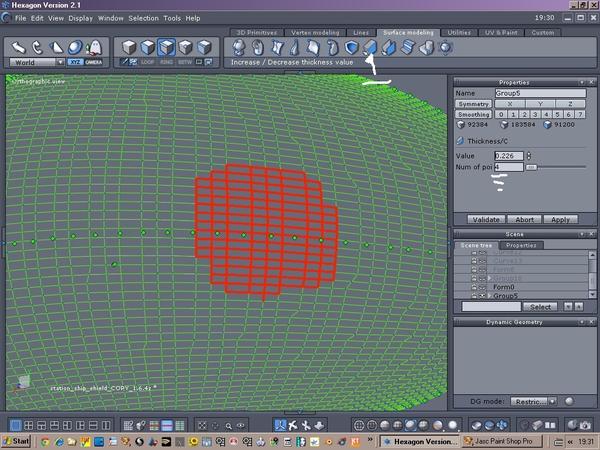Viewport: 600px width, 450px height.
Task: Open the DG mode Restric dropdown
Action: coord(552,401)
